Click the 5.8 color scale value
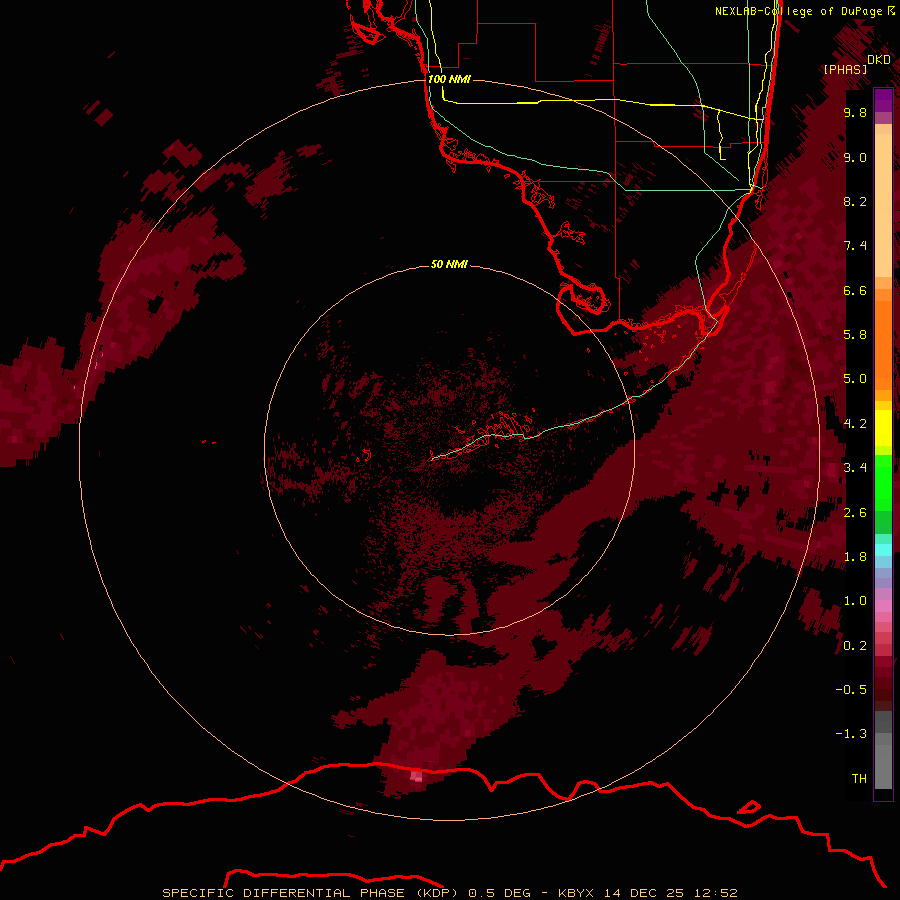Viewport: 900px width, 900px height. coord(855,335)
